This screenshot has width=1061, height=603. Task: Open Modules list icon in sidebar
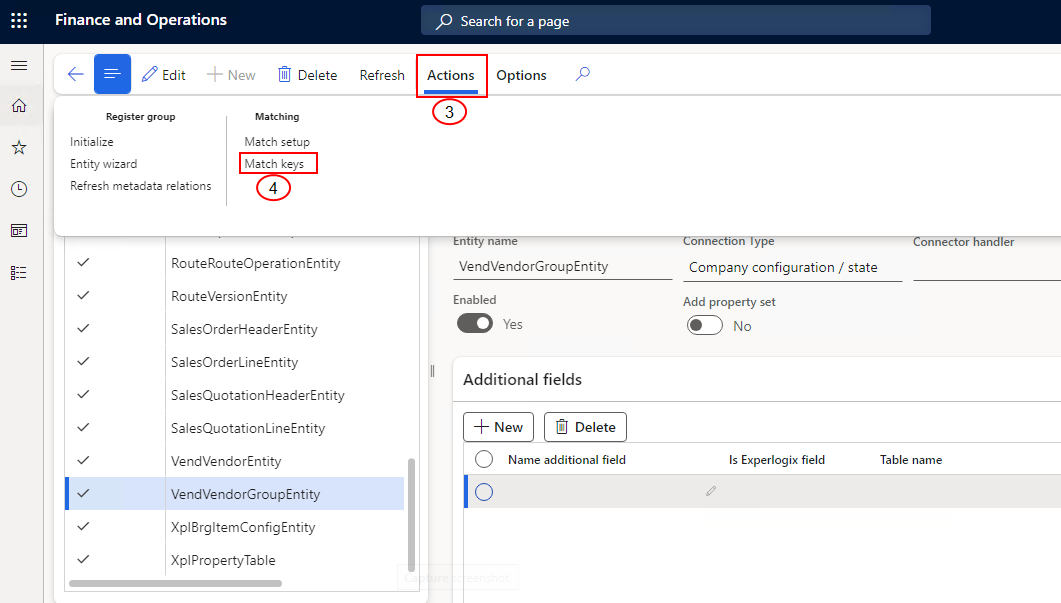tap(19, 273)
